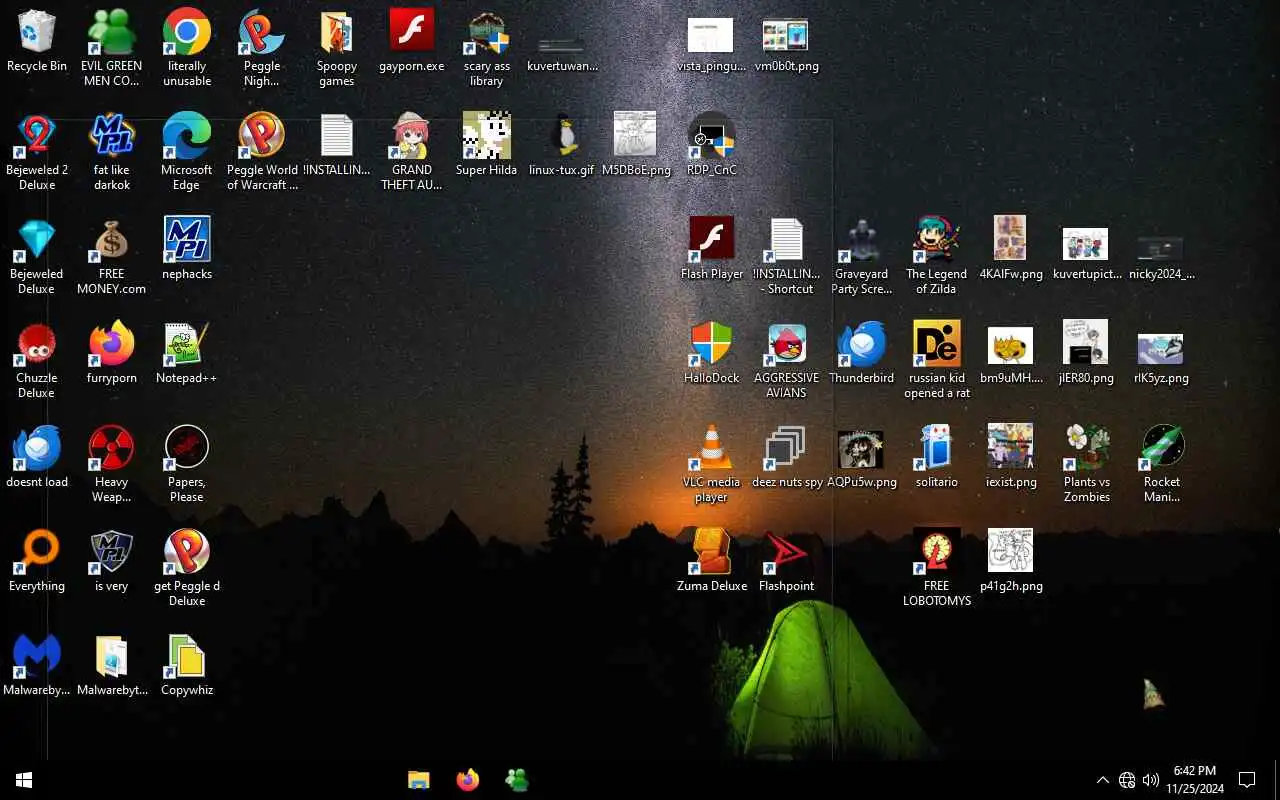Viewport: 1280px width, 800px height.
Task: Select the 4KAIFw.png image thumbnail
Action: coord(1010,238)
